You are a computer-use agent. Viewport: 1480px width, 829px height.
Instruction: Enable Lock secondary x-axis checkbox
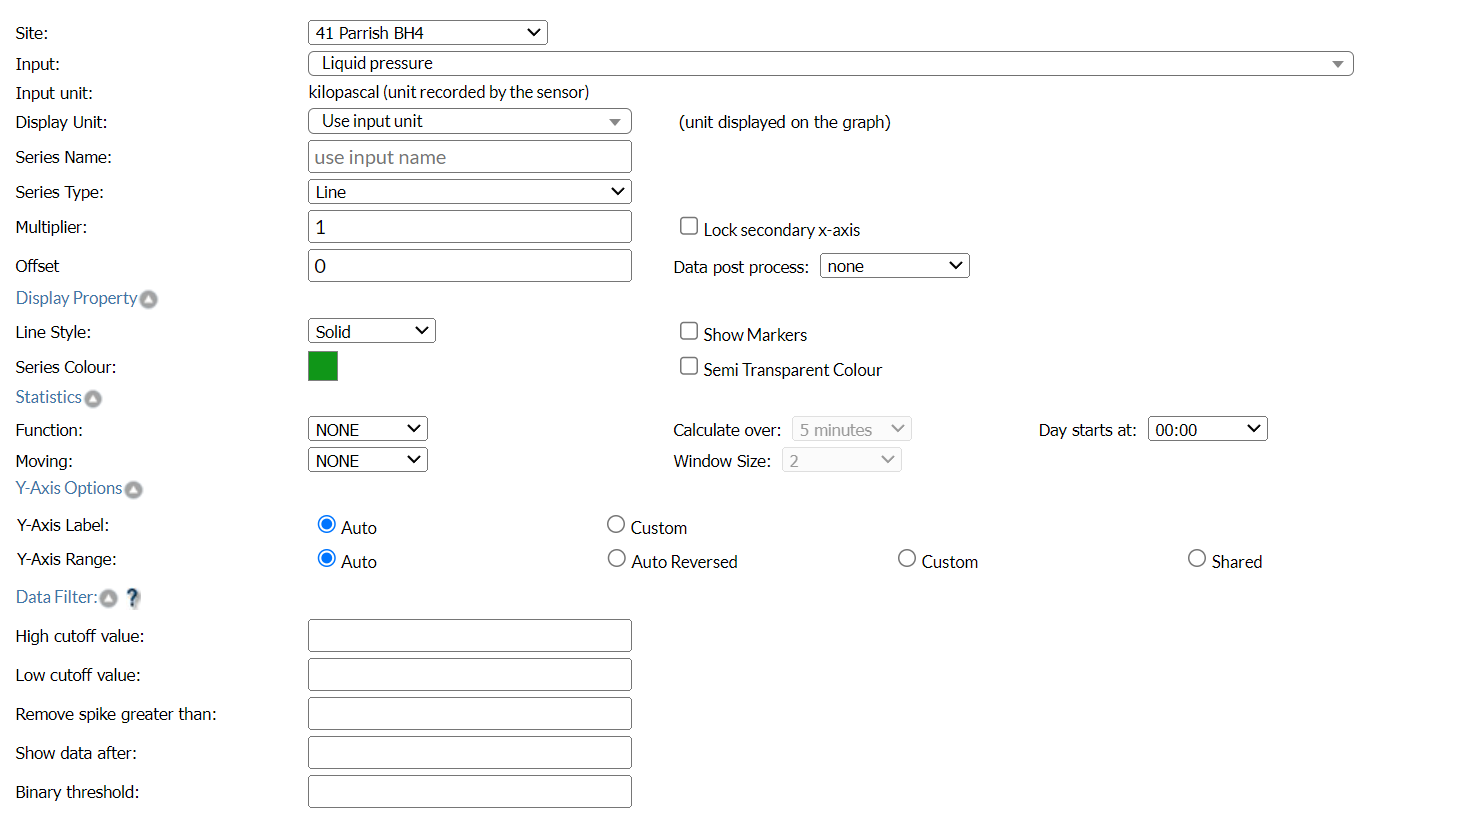(x=689, y=226)
